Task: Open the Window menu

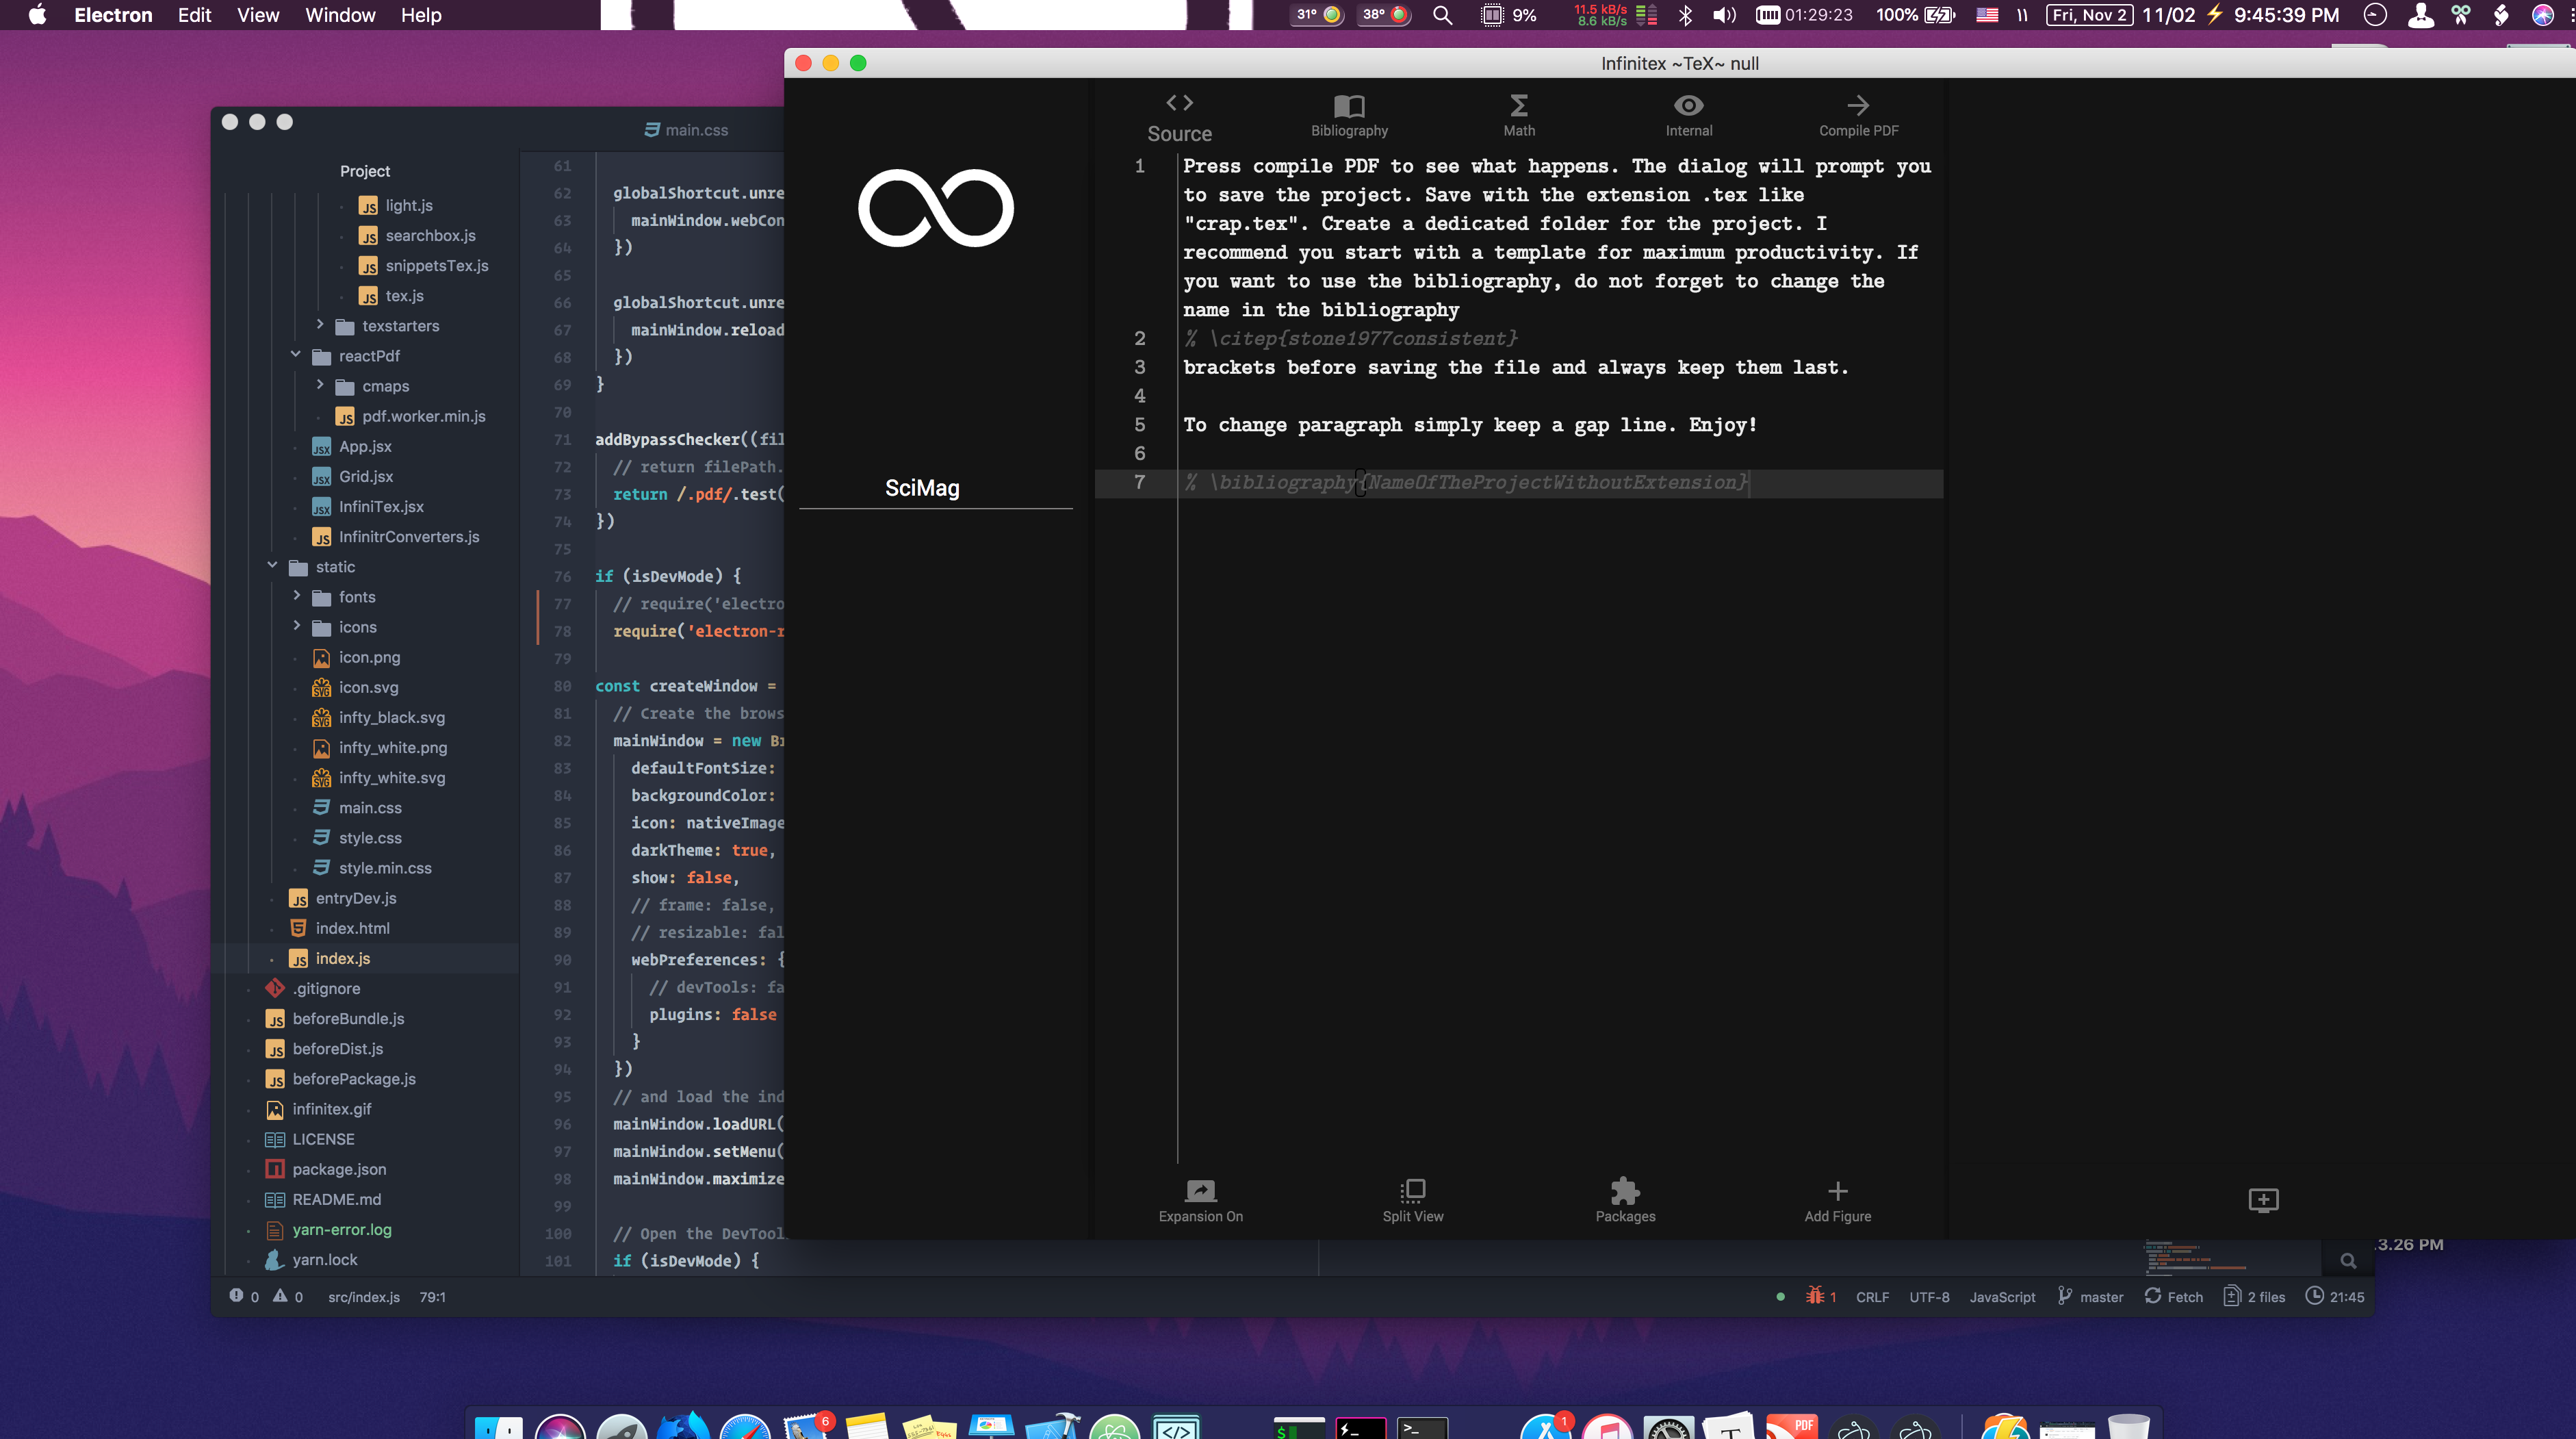Action: [x=340, y=15]
